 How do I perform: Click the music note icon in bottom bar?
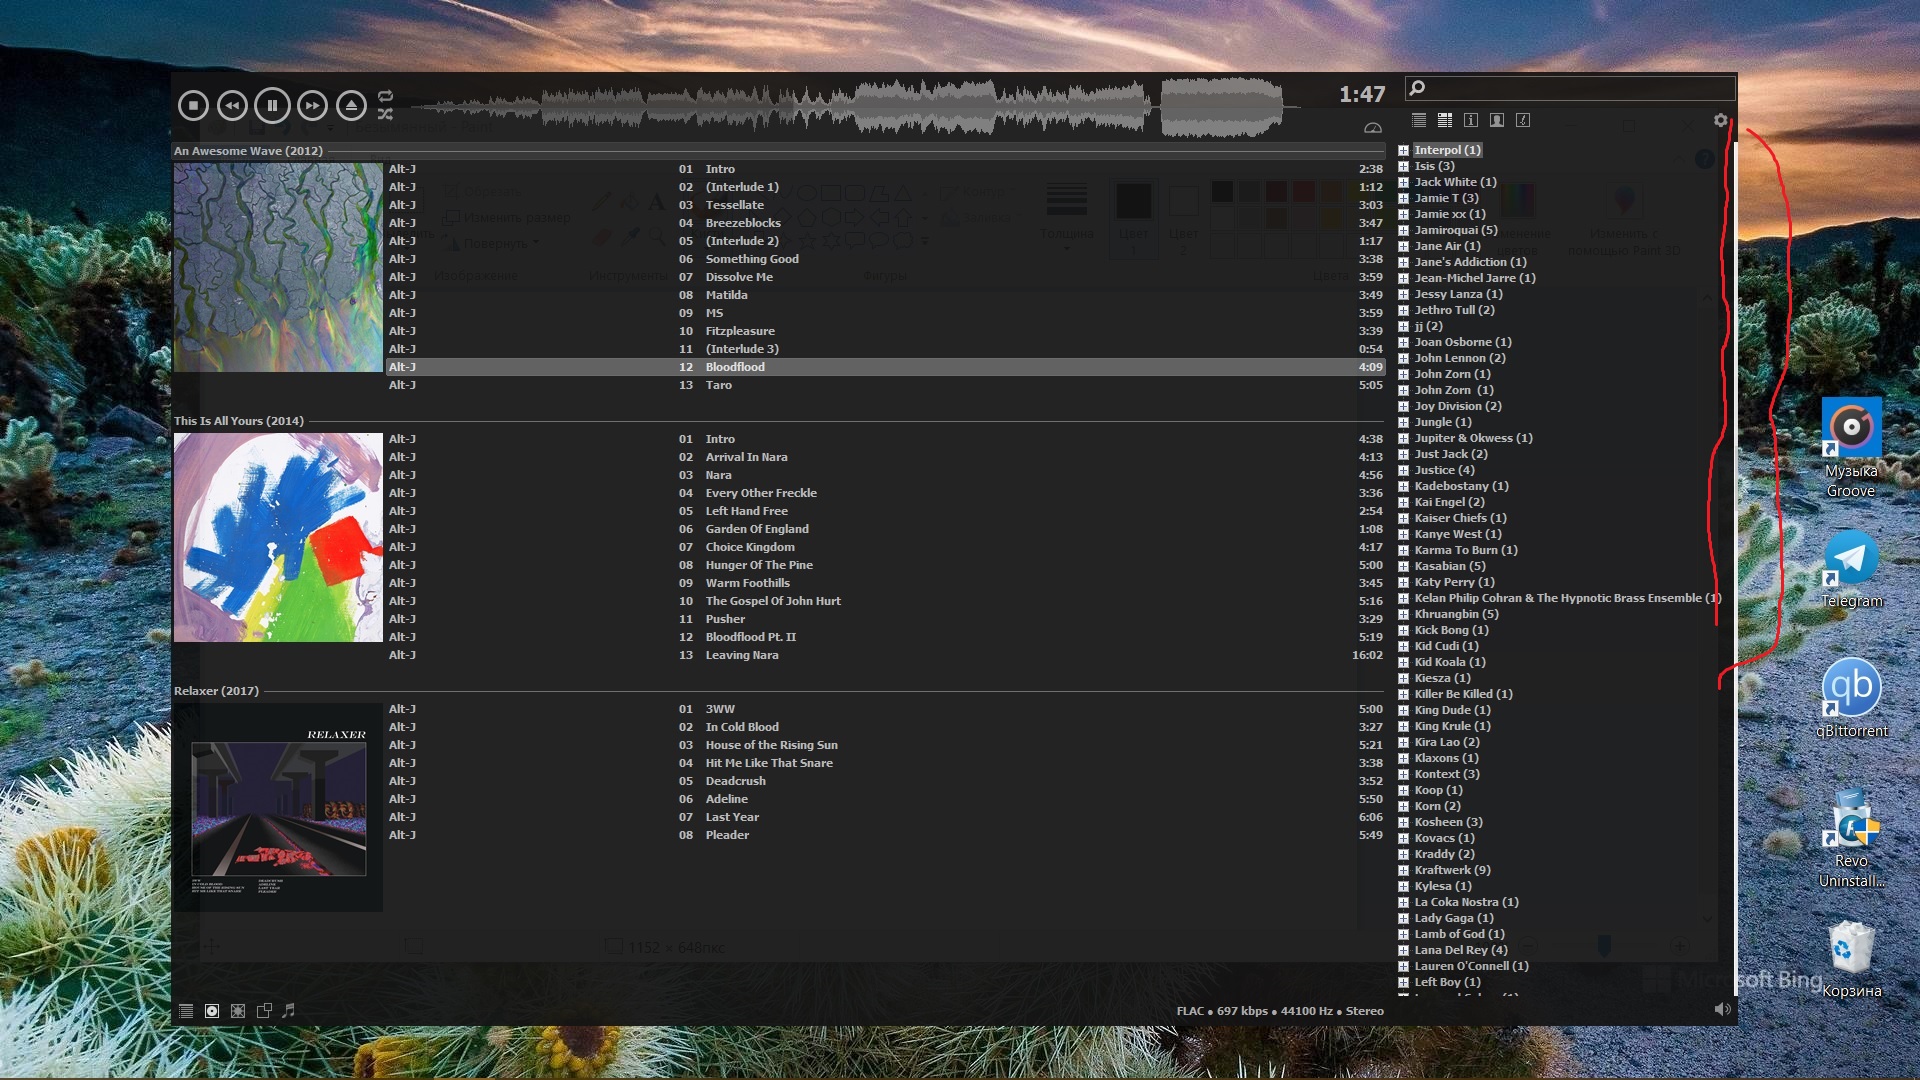(289, 1011)
